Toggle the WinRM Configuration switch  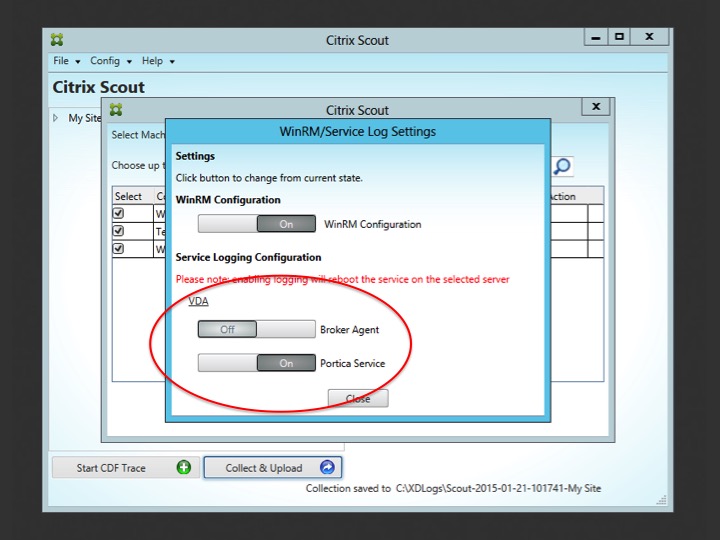click(257, 224)
